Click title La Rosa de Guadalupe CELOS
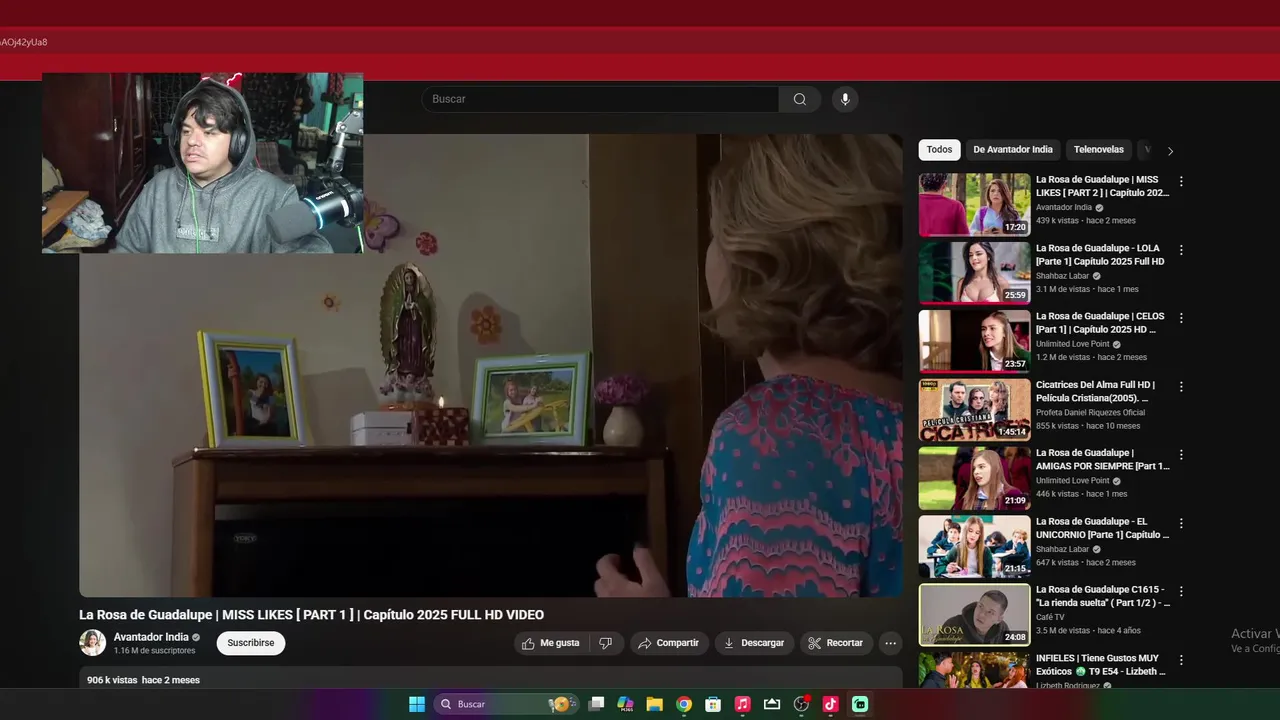 coord(1100,323)
